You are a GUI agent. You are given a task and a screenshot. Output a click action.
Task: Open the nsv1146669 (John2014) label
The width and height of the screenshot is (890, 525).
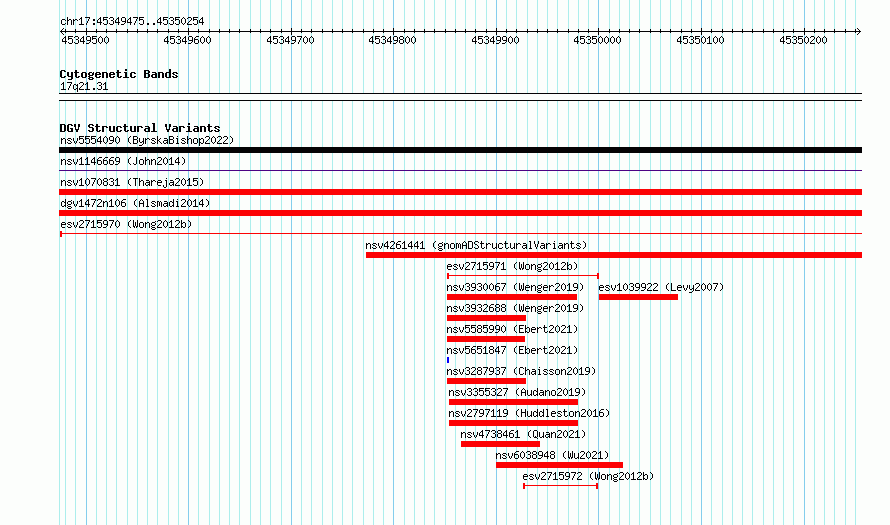123,161
